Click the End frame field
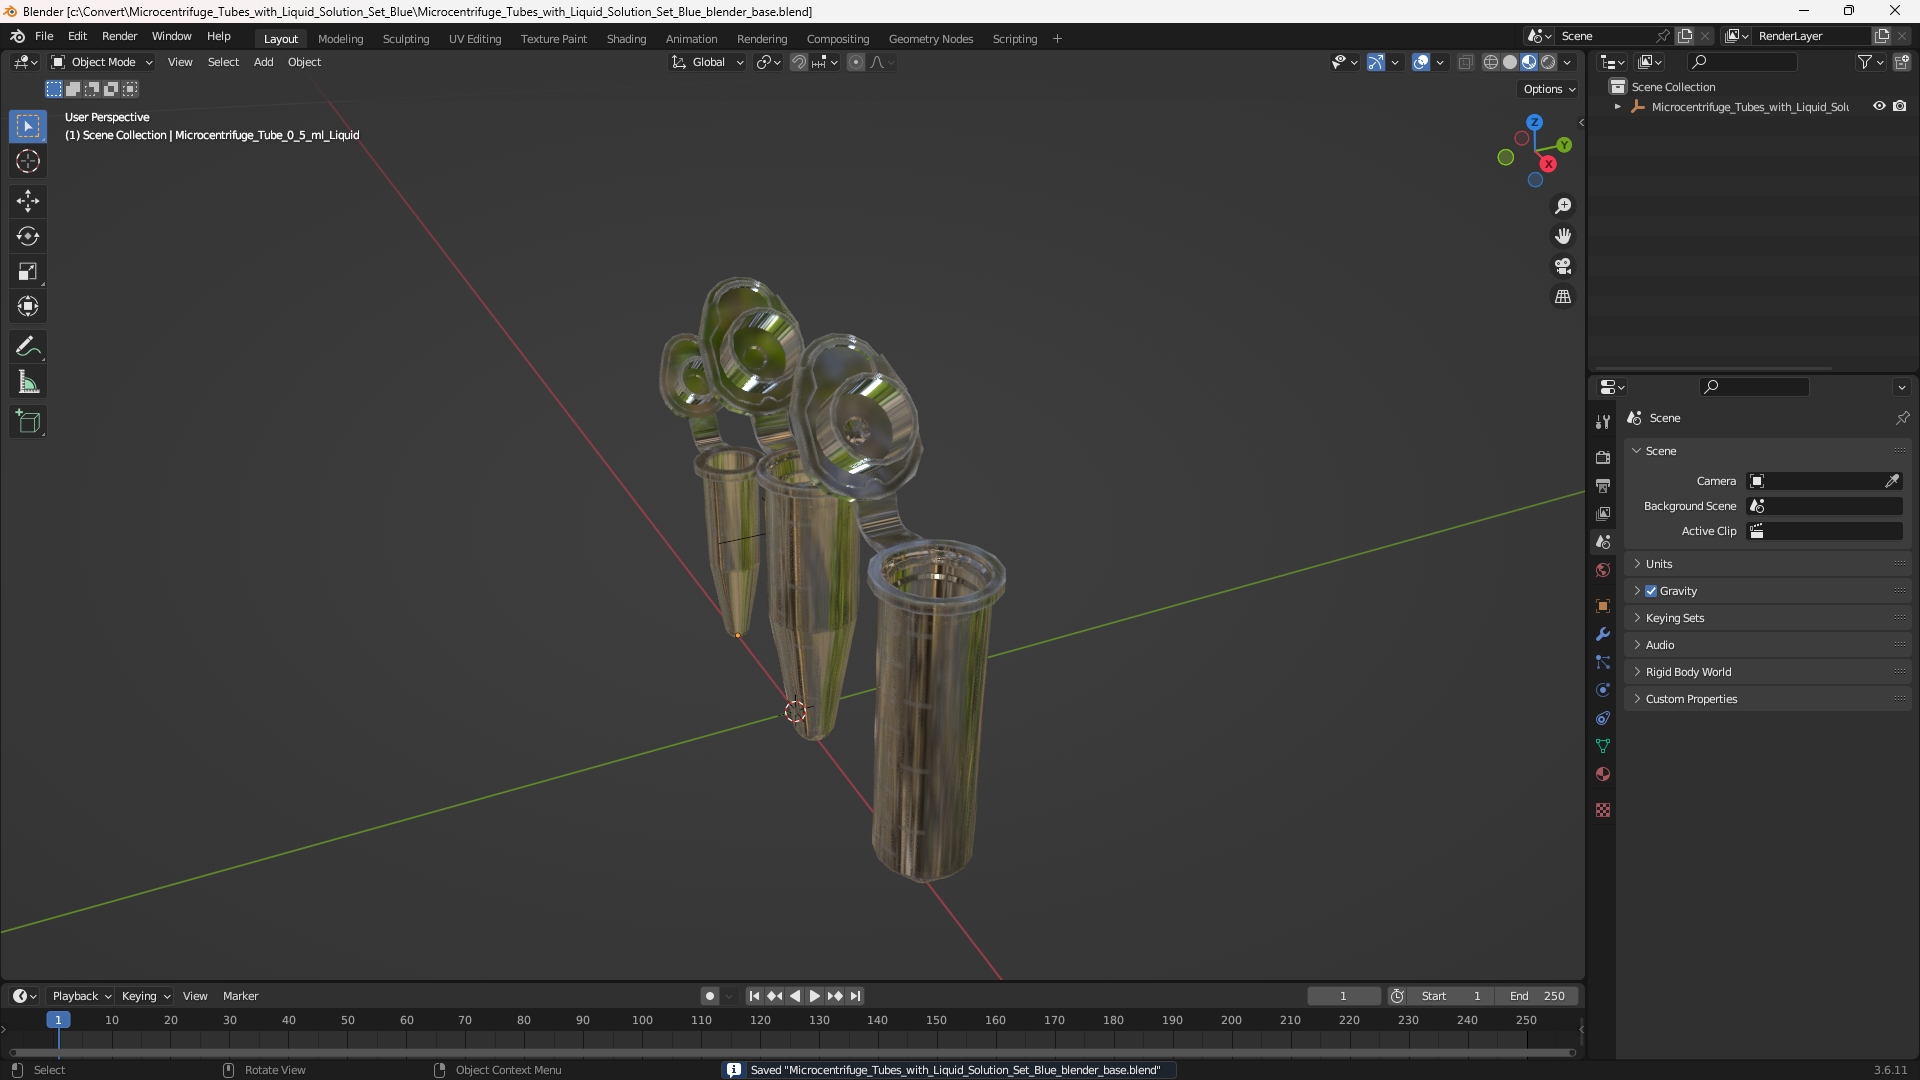The height and width of the screenshot is (1080, 1920). click(1537, 996)
